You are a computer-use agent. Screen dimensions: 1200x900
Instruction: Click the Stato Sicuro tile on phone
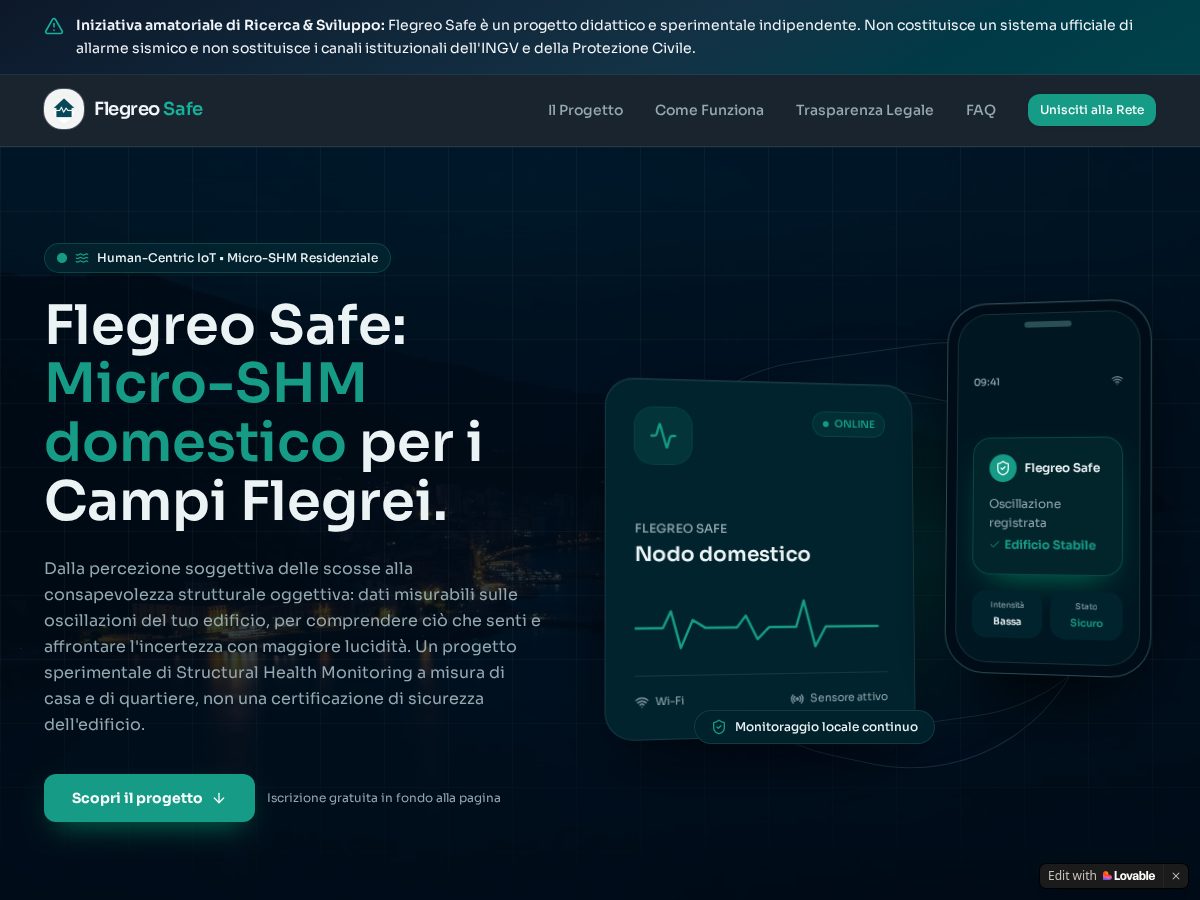[x=1086, y=615]
